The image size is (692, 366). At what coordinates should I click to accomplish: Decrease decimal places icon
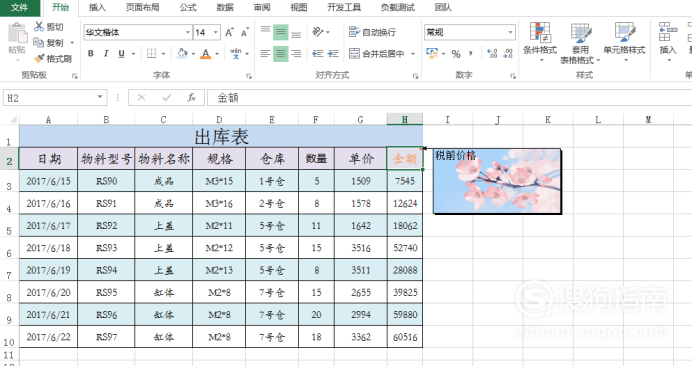508,54
